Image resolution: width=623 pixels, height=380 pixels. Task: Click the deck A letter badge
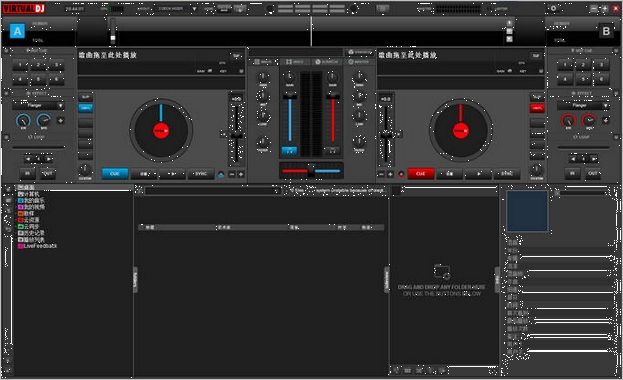click(17, 31)
